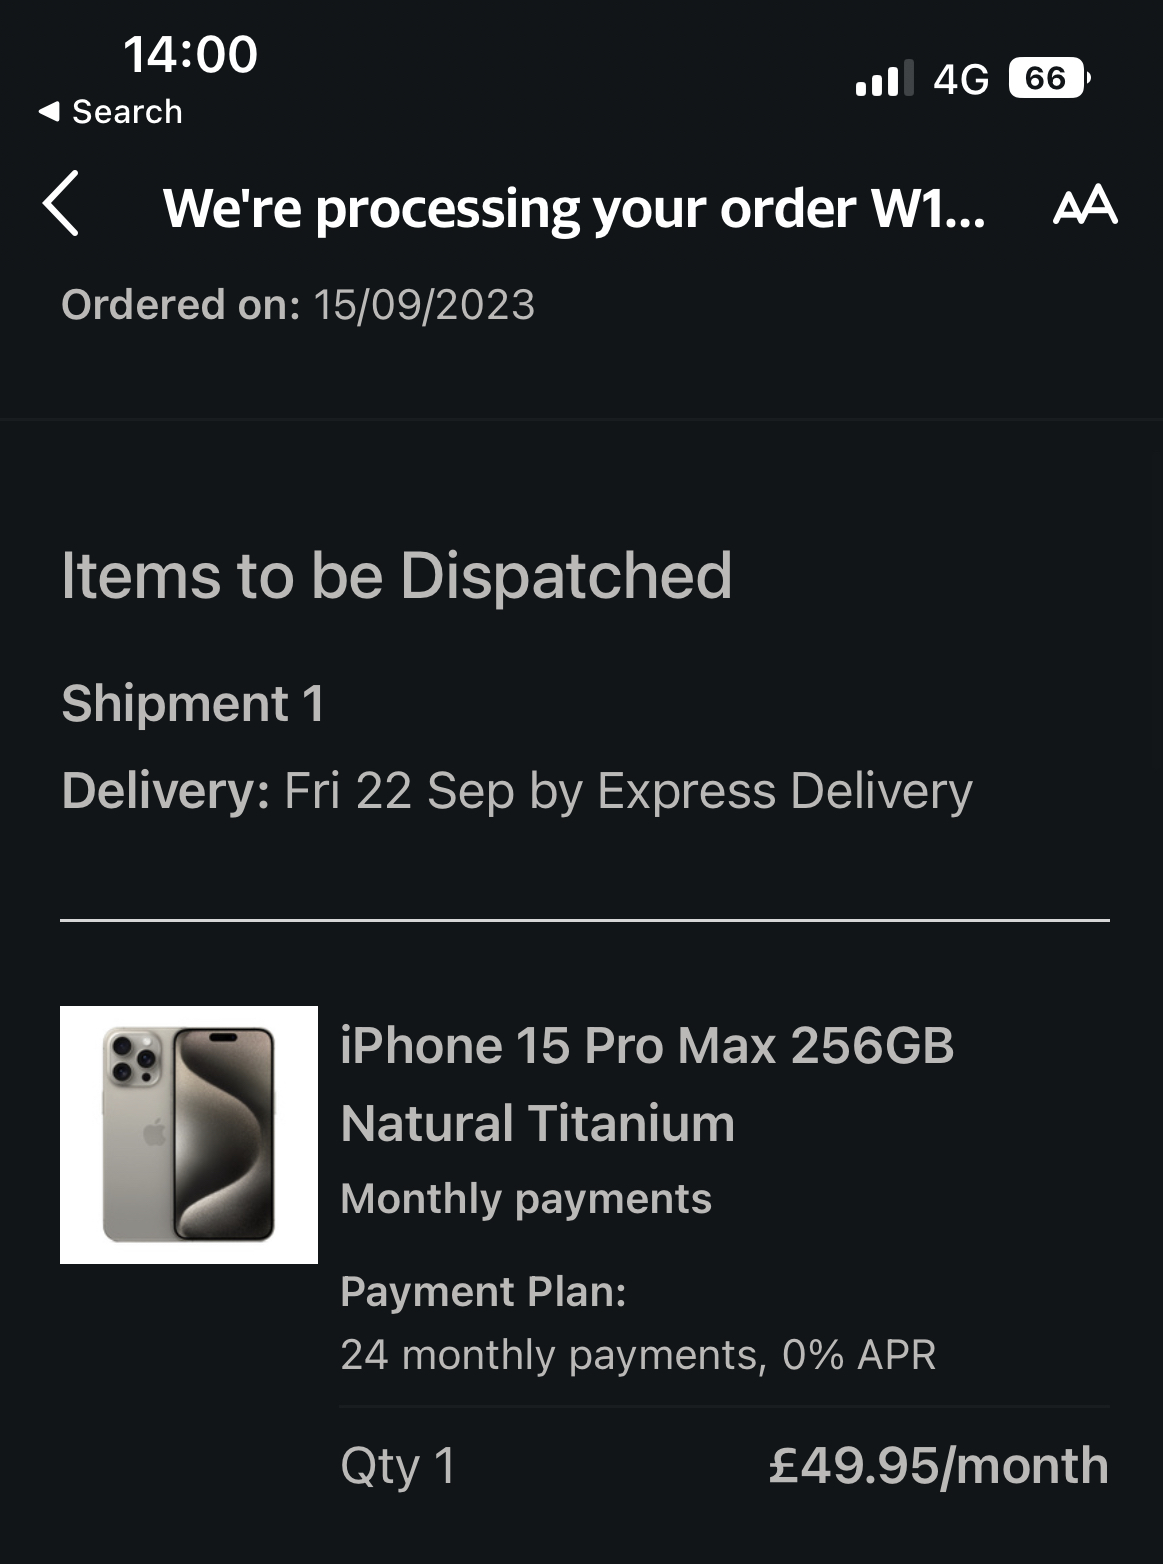Tap the small Search back triangle
This screenshot has width=1163, height=1564.
tap(49, 112)
